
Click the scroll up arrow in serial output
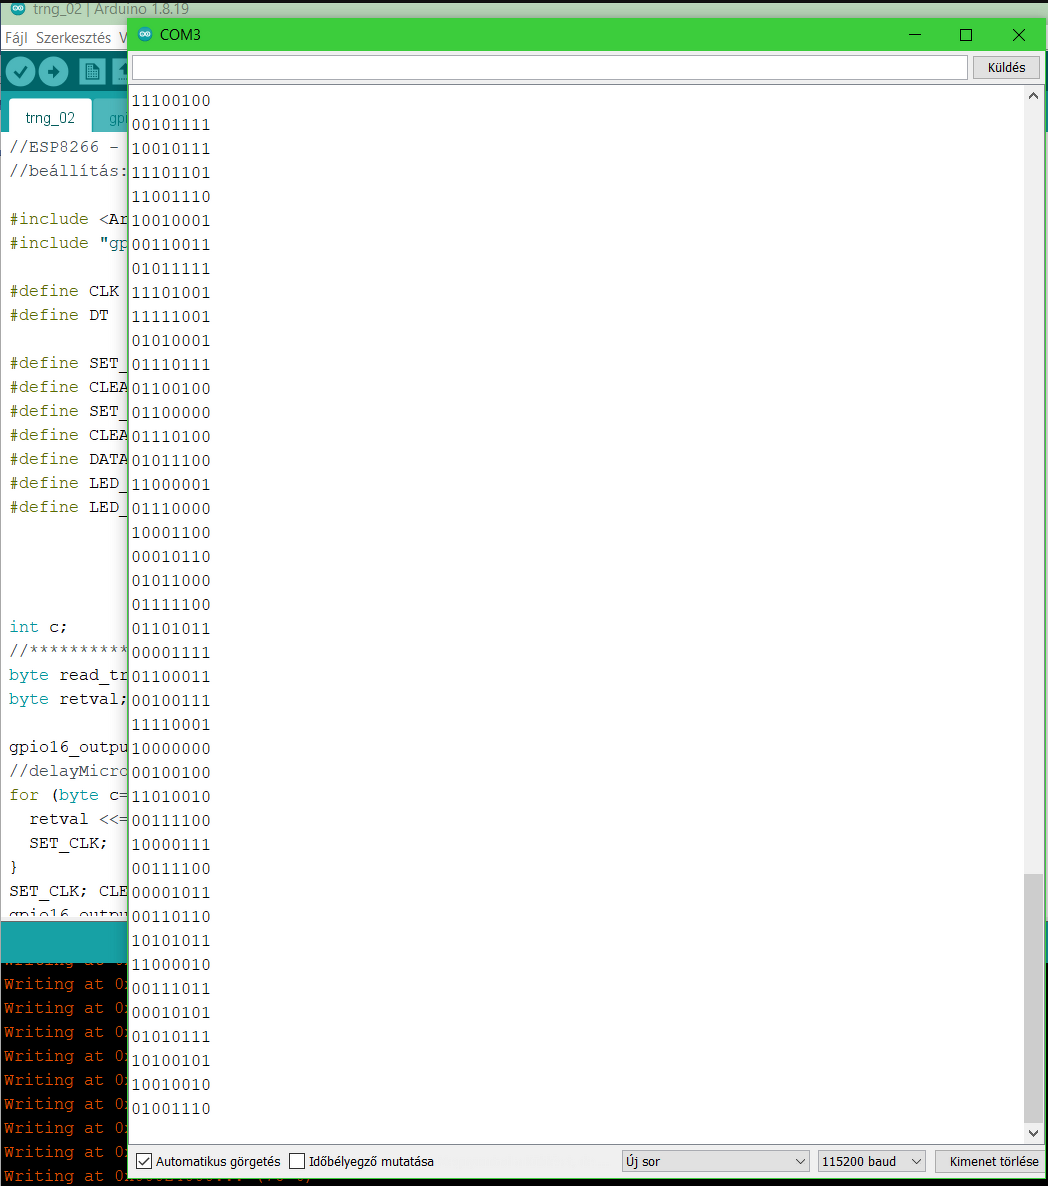pyautogui.click(x=1033, y=96)
